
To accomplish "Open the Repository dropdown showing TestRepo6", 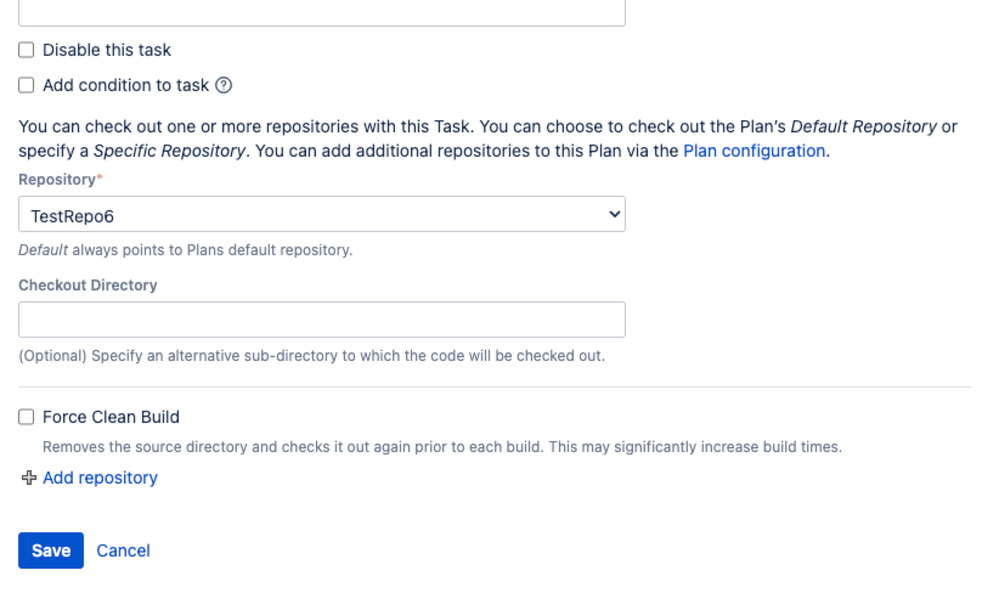I will (x=322, y=214).
